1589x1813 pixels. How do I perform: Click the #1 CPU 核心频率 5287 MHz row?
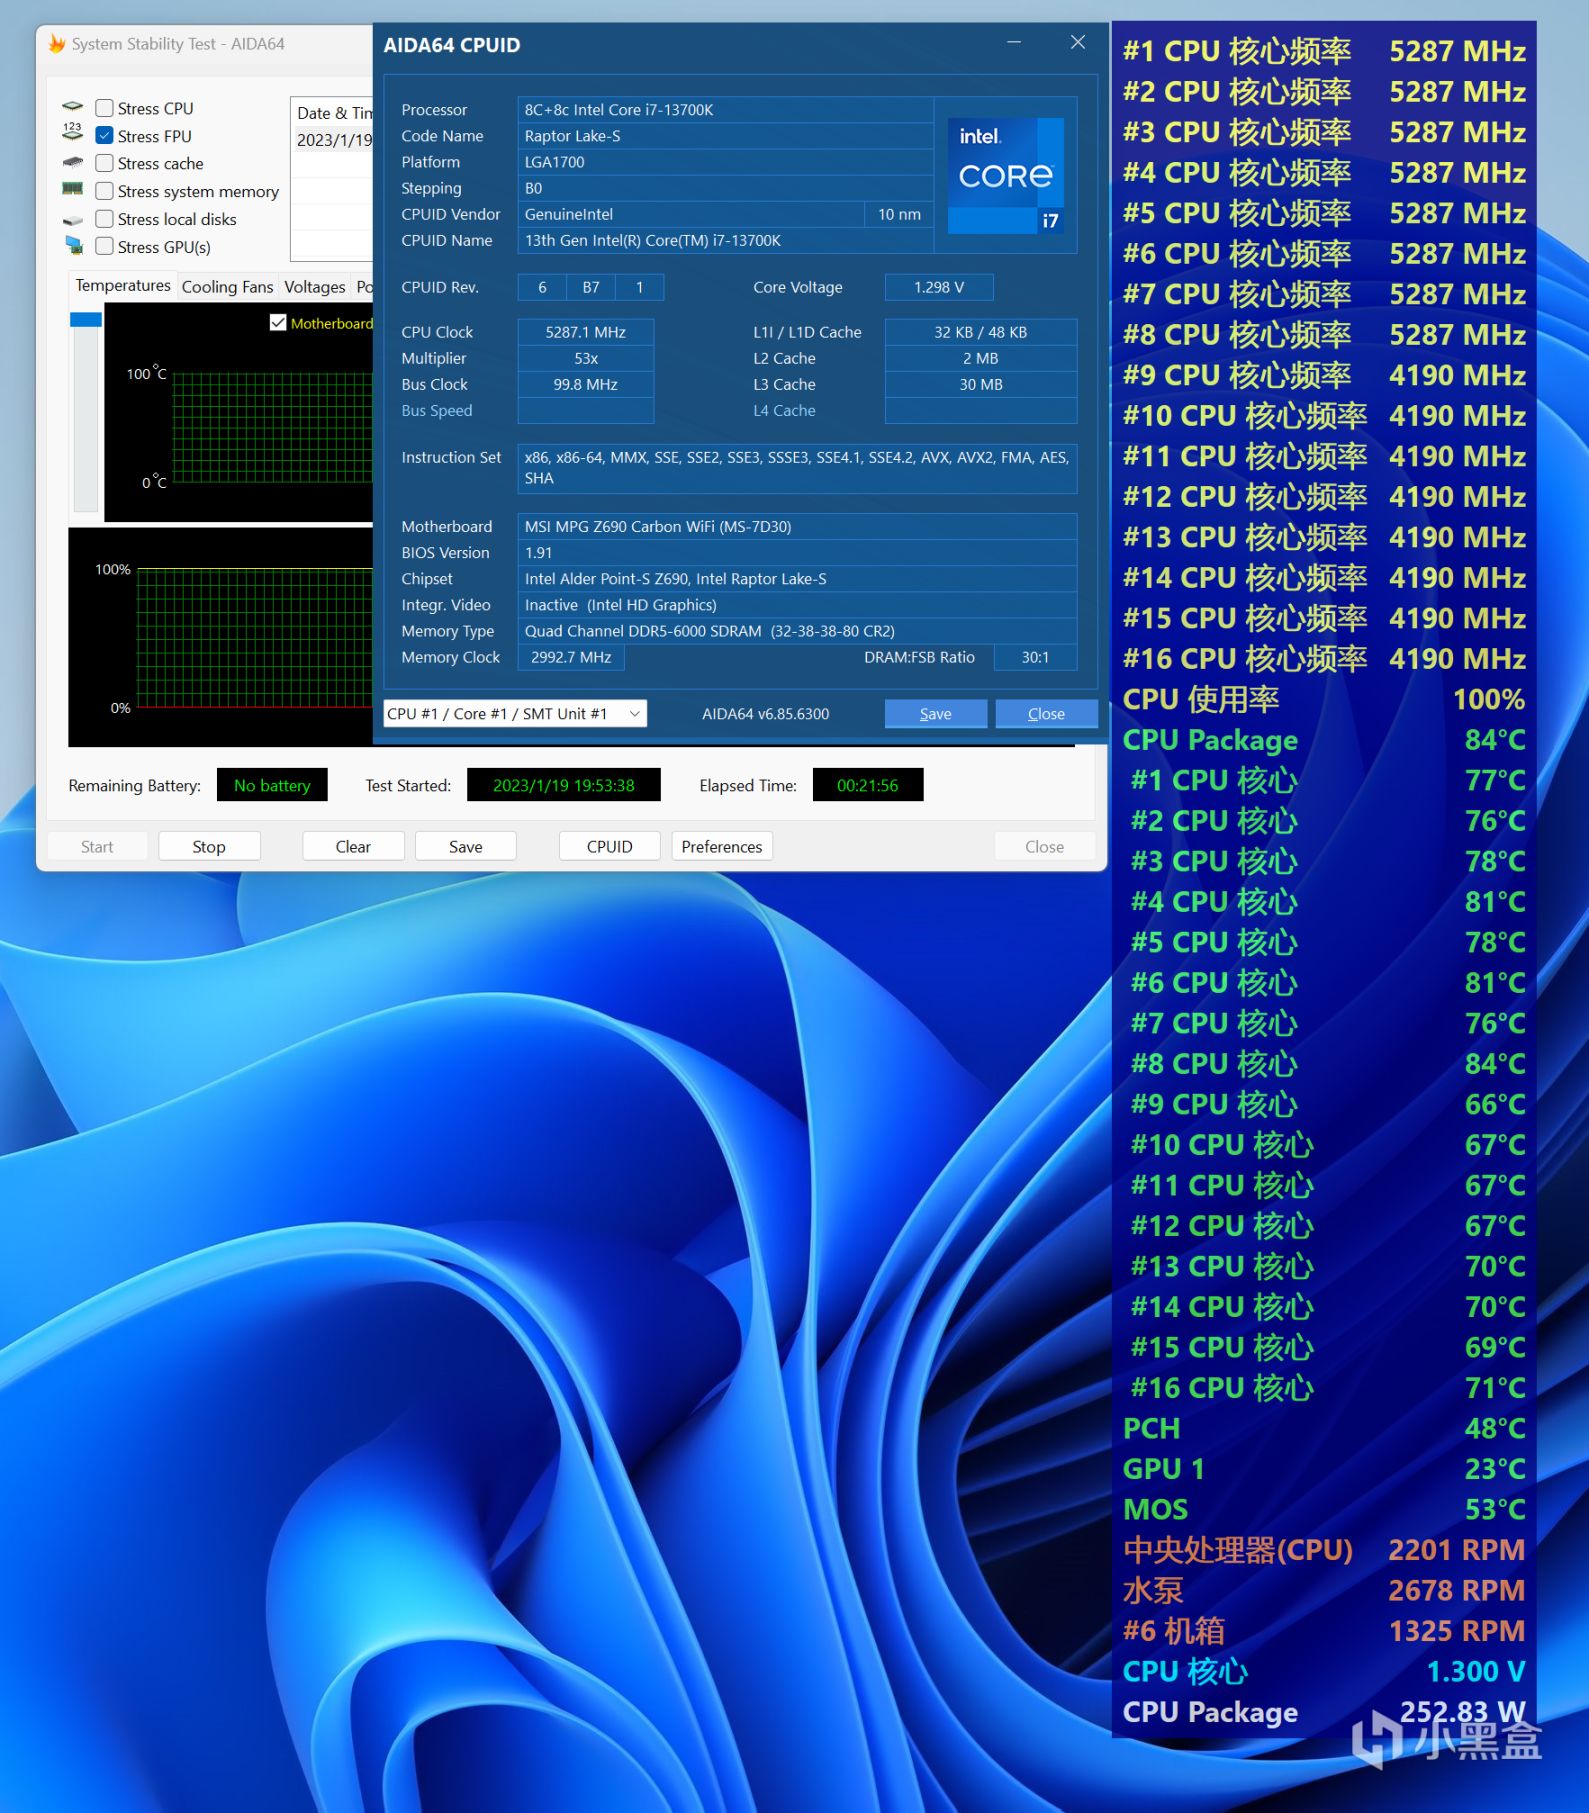[1324, 51]
